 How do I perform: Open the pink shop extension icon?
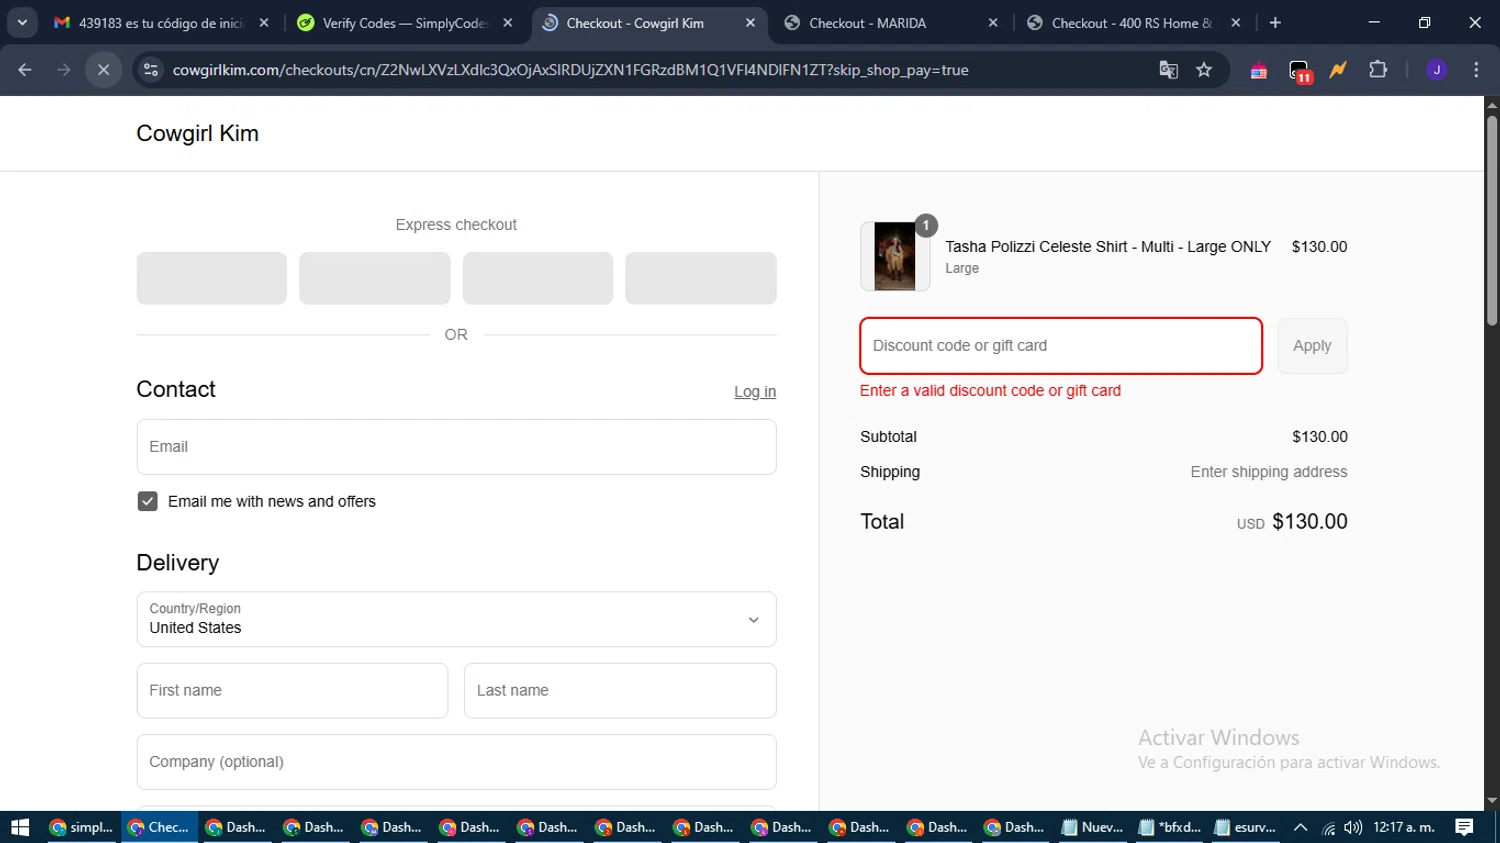coord(1259,70)
